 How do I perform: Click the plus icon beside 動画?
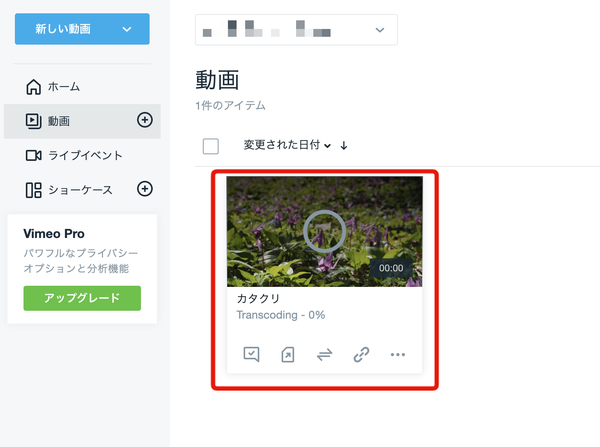pos(145,120)
